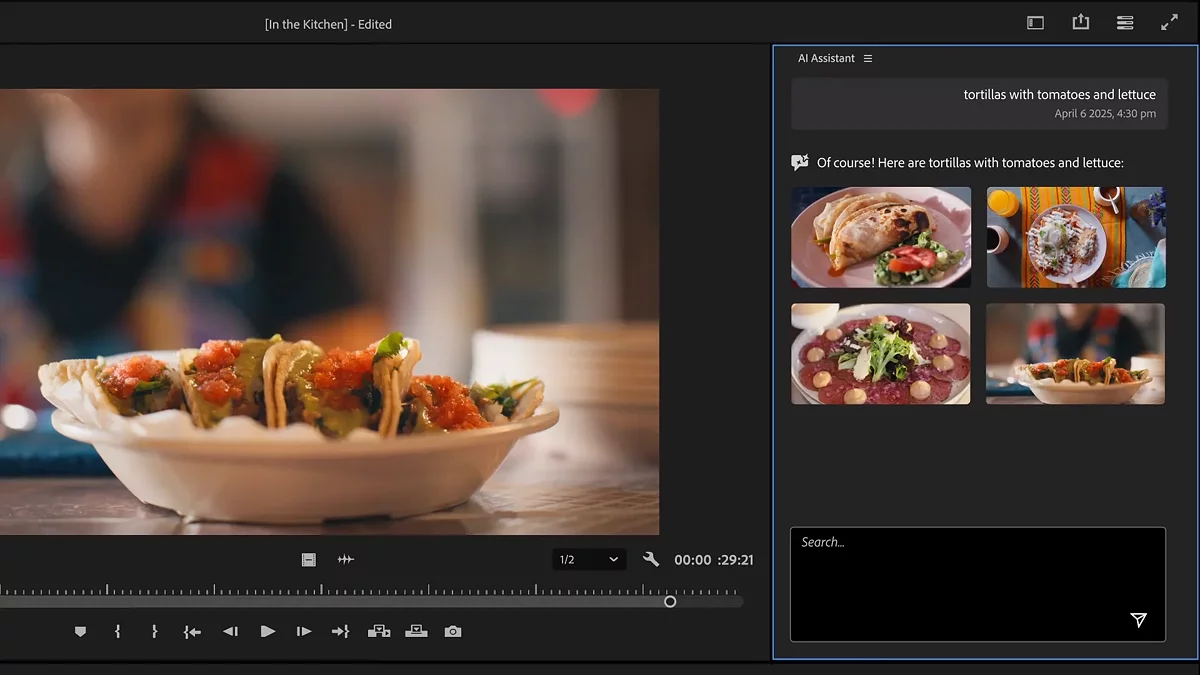This screenshot has width=1200, height=675.
Task: Click the Extract edit icon
Action: tap(416, 632)
